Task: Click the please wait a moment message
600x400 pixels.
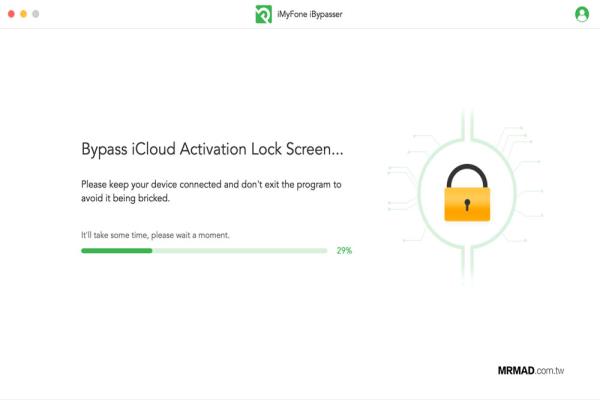Action: click(155, 235)
